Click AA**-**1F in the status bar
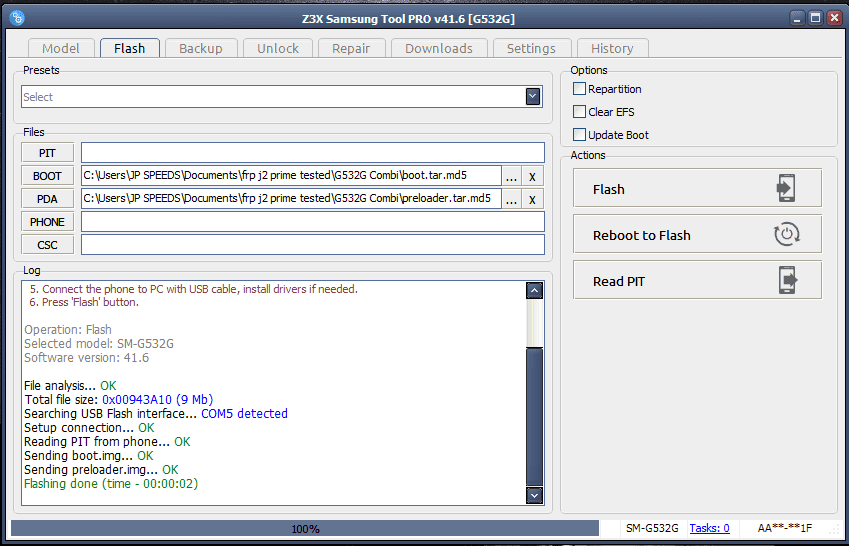Screen dimensions: 849x546 click(785, 528)
